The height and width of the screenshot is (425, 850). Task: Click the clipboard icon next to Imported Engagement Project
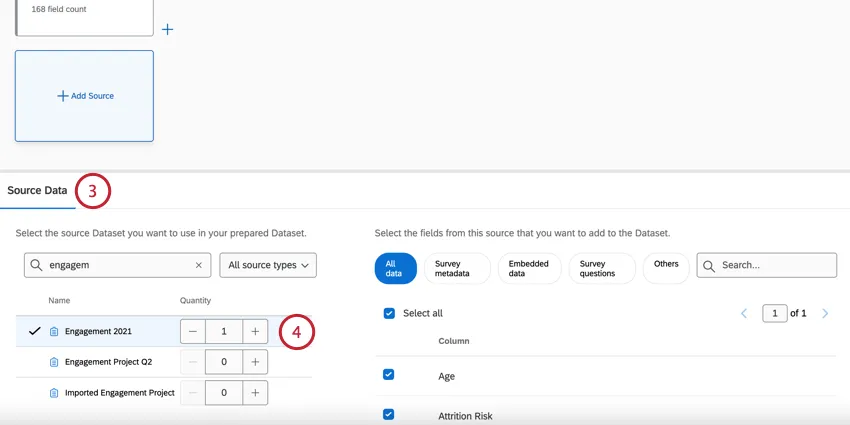tap(54, 392)
